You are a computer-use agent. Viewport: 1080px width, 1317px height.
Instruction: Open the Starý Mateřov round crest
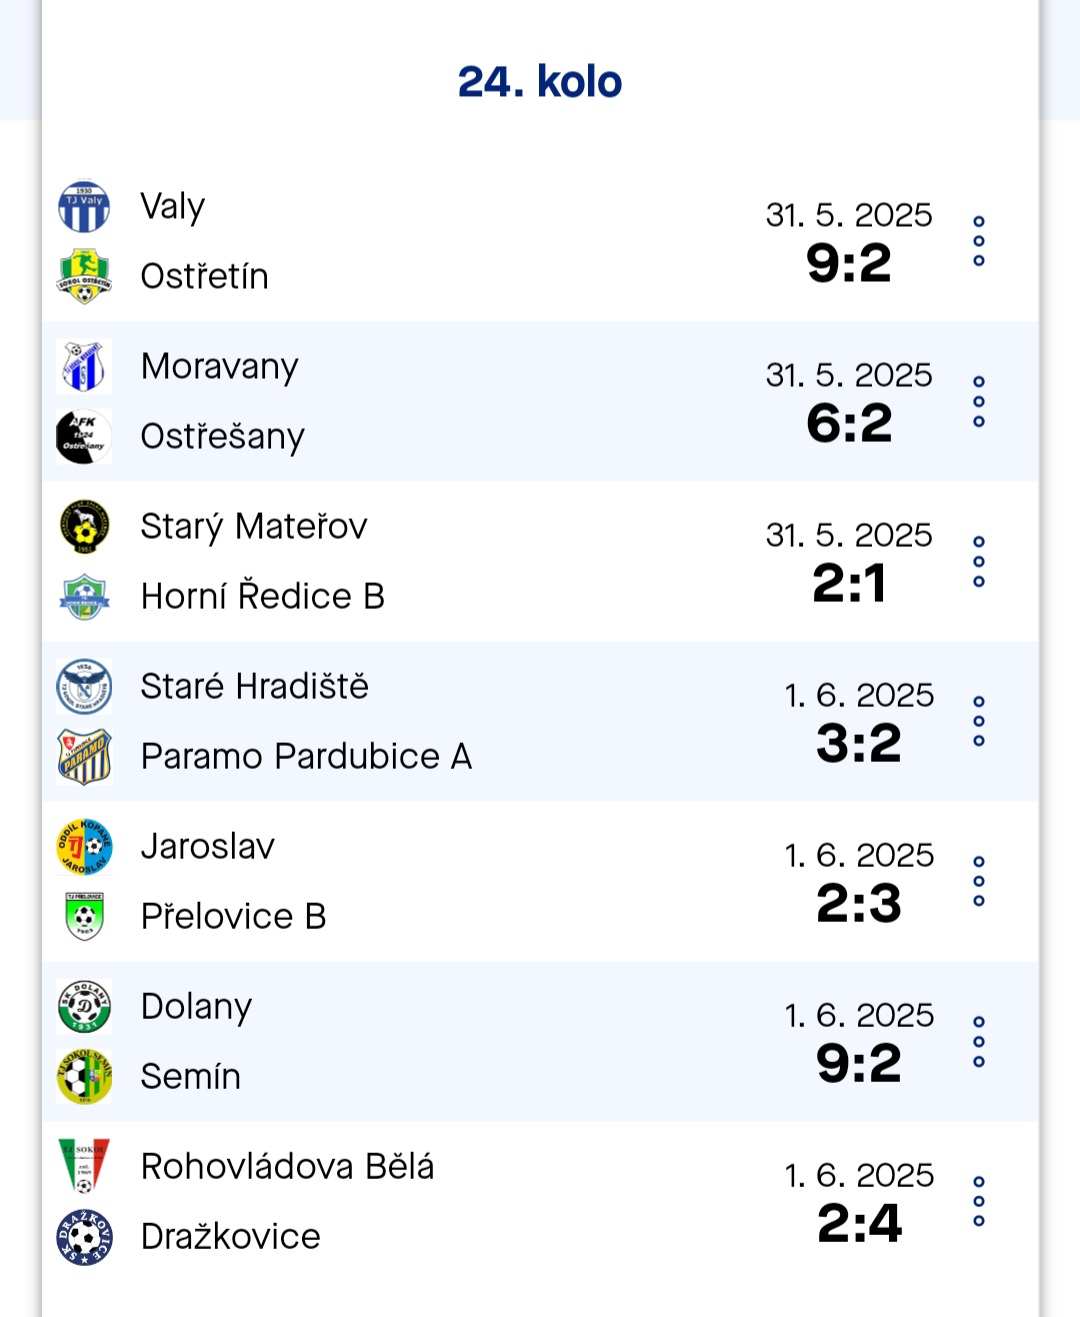[x=84, y=527]
